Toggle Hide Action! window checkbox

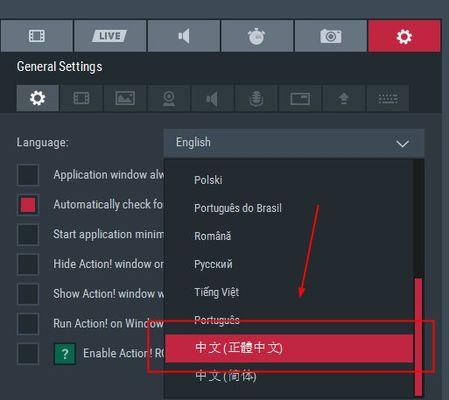pos(28,264)
